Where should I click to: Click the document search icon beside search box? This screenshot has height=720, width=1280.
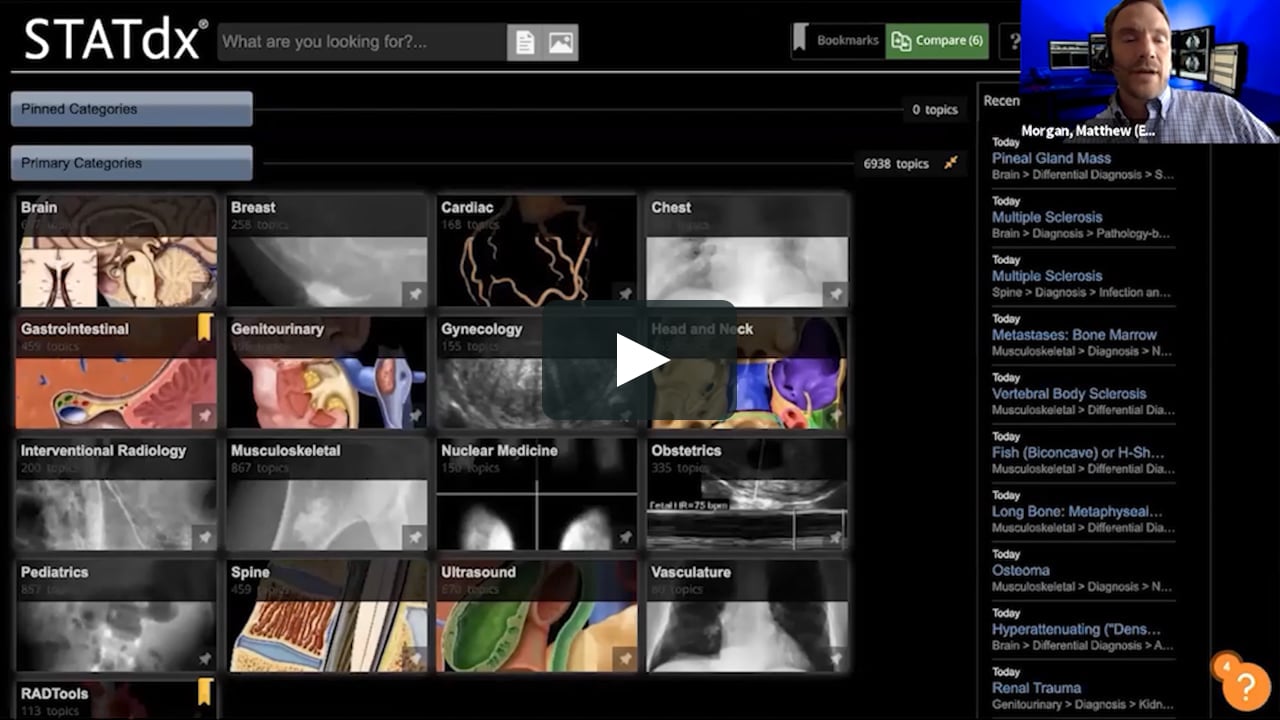[525, 42]
